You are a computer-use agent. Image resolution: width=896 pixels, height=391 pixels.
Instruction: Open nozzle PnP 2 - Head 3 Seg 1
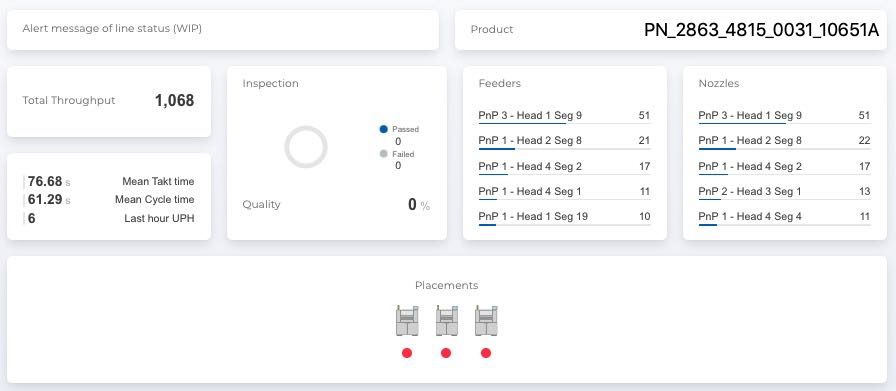[785, 192]
